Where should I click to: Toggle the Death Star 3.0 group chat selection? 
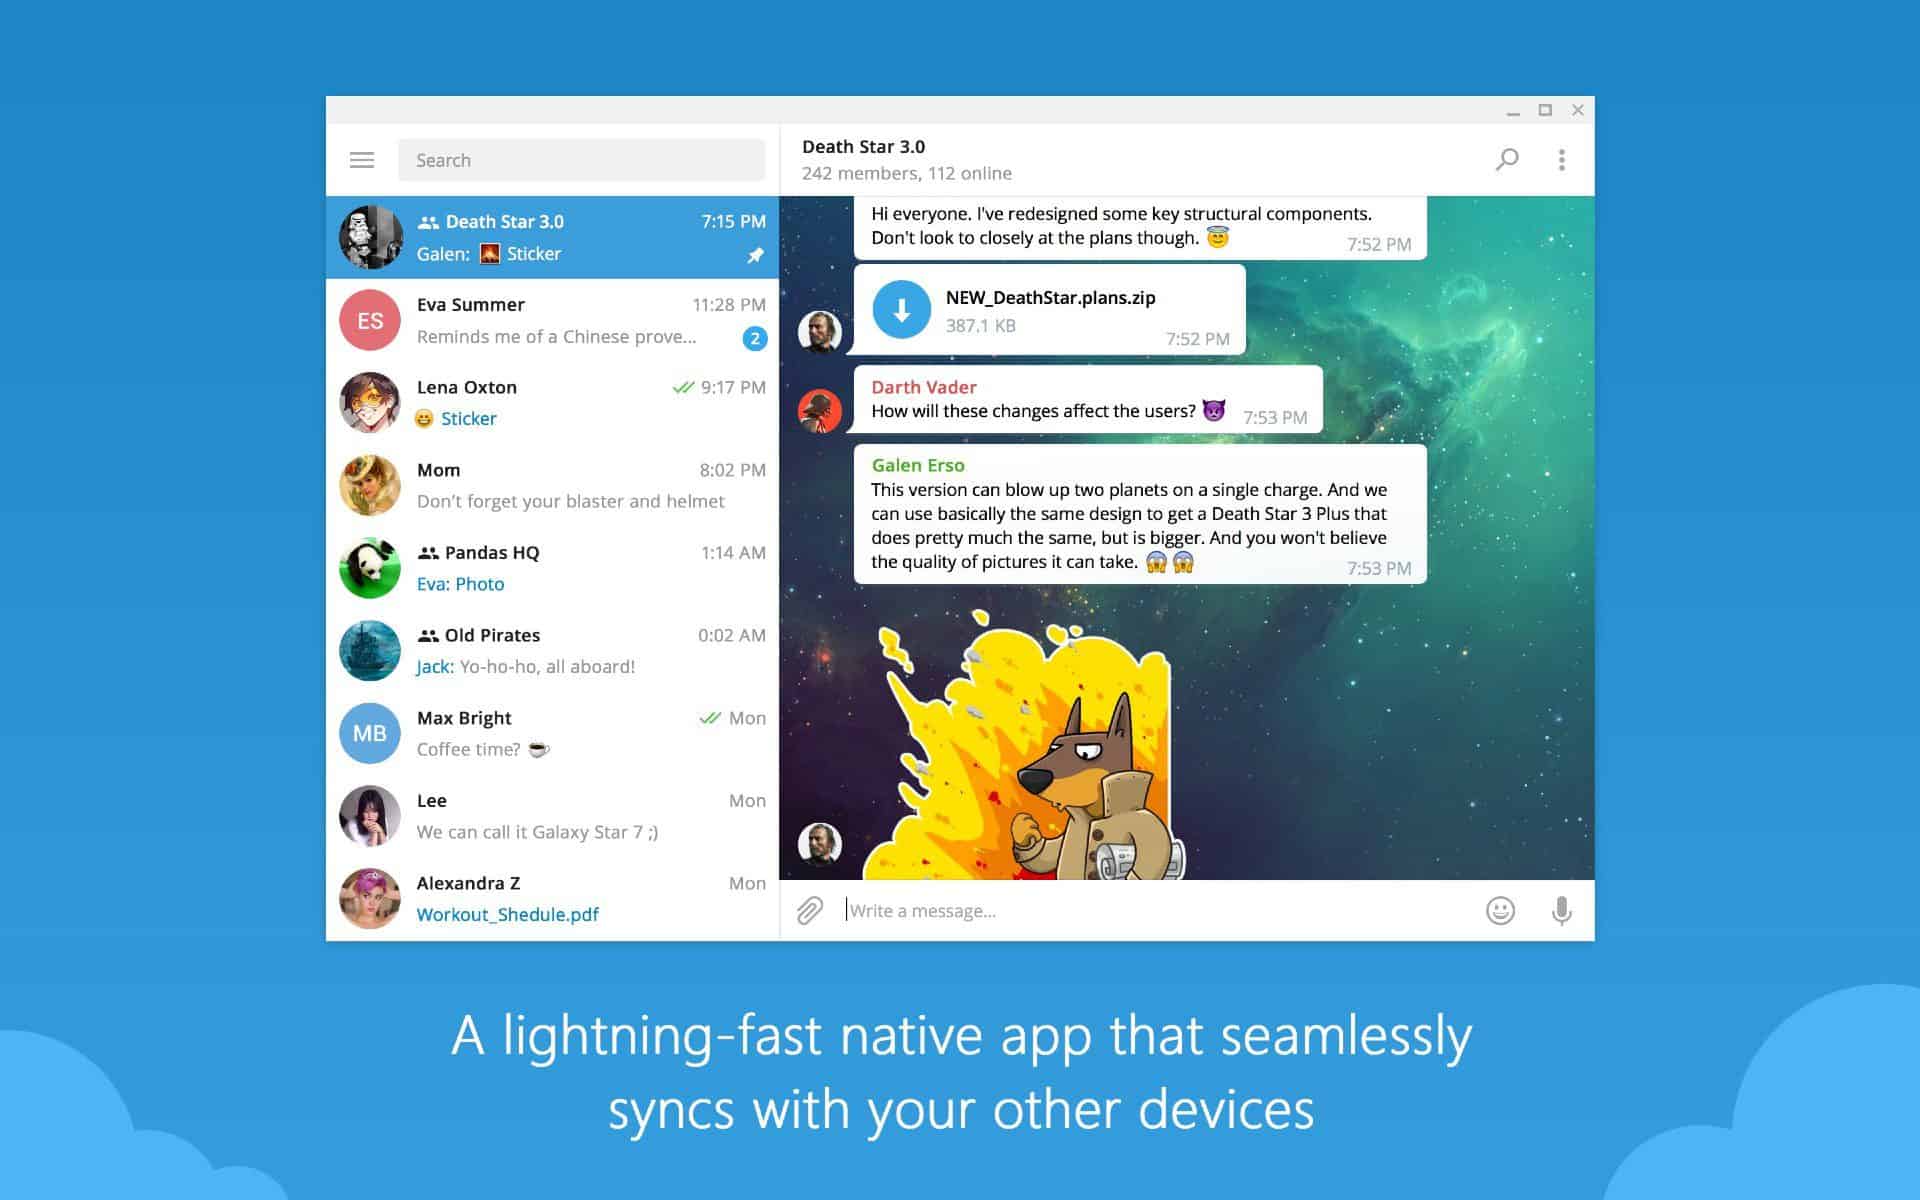click(553, 236)
